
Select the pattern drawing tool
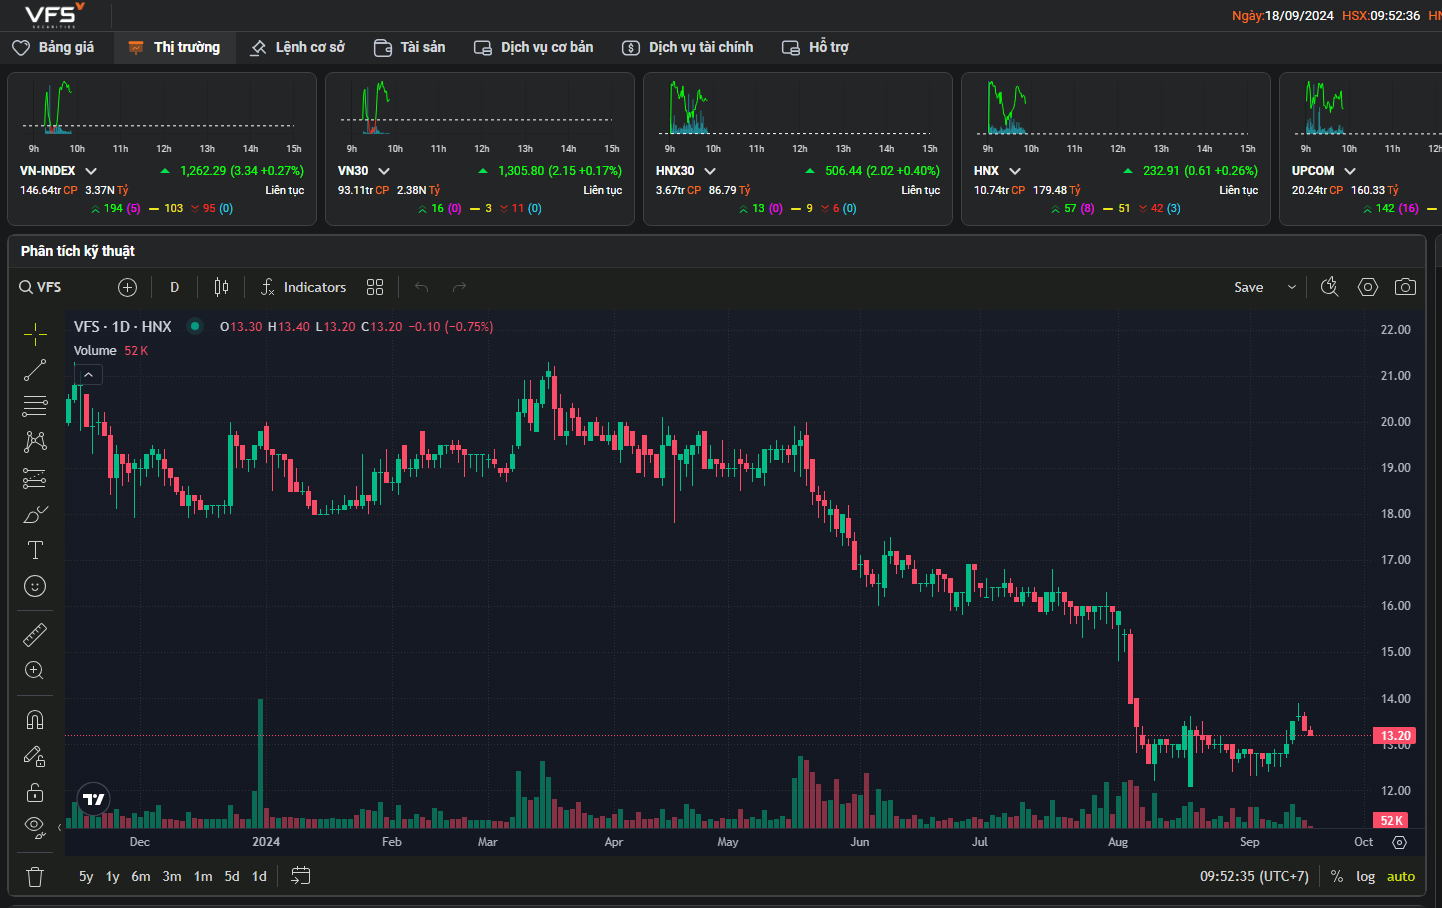(x=35, y=442)
